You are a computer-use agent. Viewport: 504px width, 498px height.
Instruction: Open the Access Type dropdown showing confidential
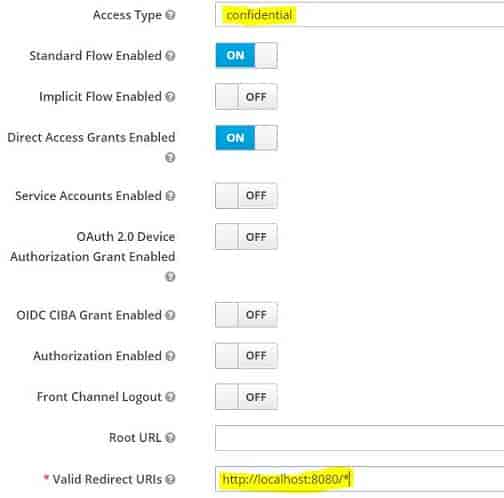point(359,14)
